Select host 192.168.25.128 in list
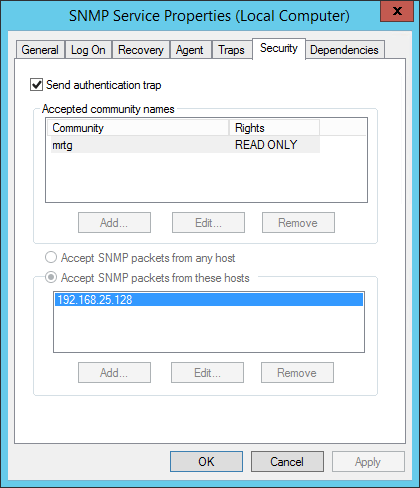Image resolution: width=420 pixels, height=488 pixels. click(x=209, y=299)
